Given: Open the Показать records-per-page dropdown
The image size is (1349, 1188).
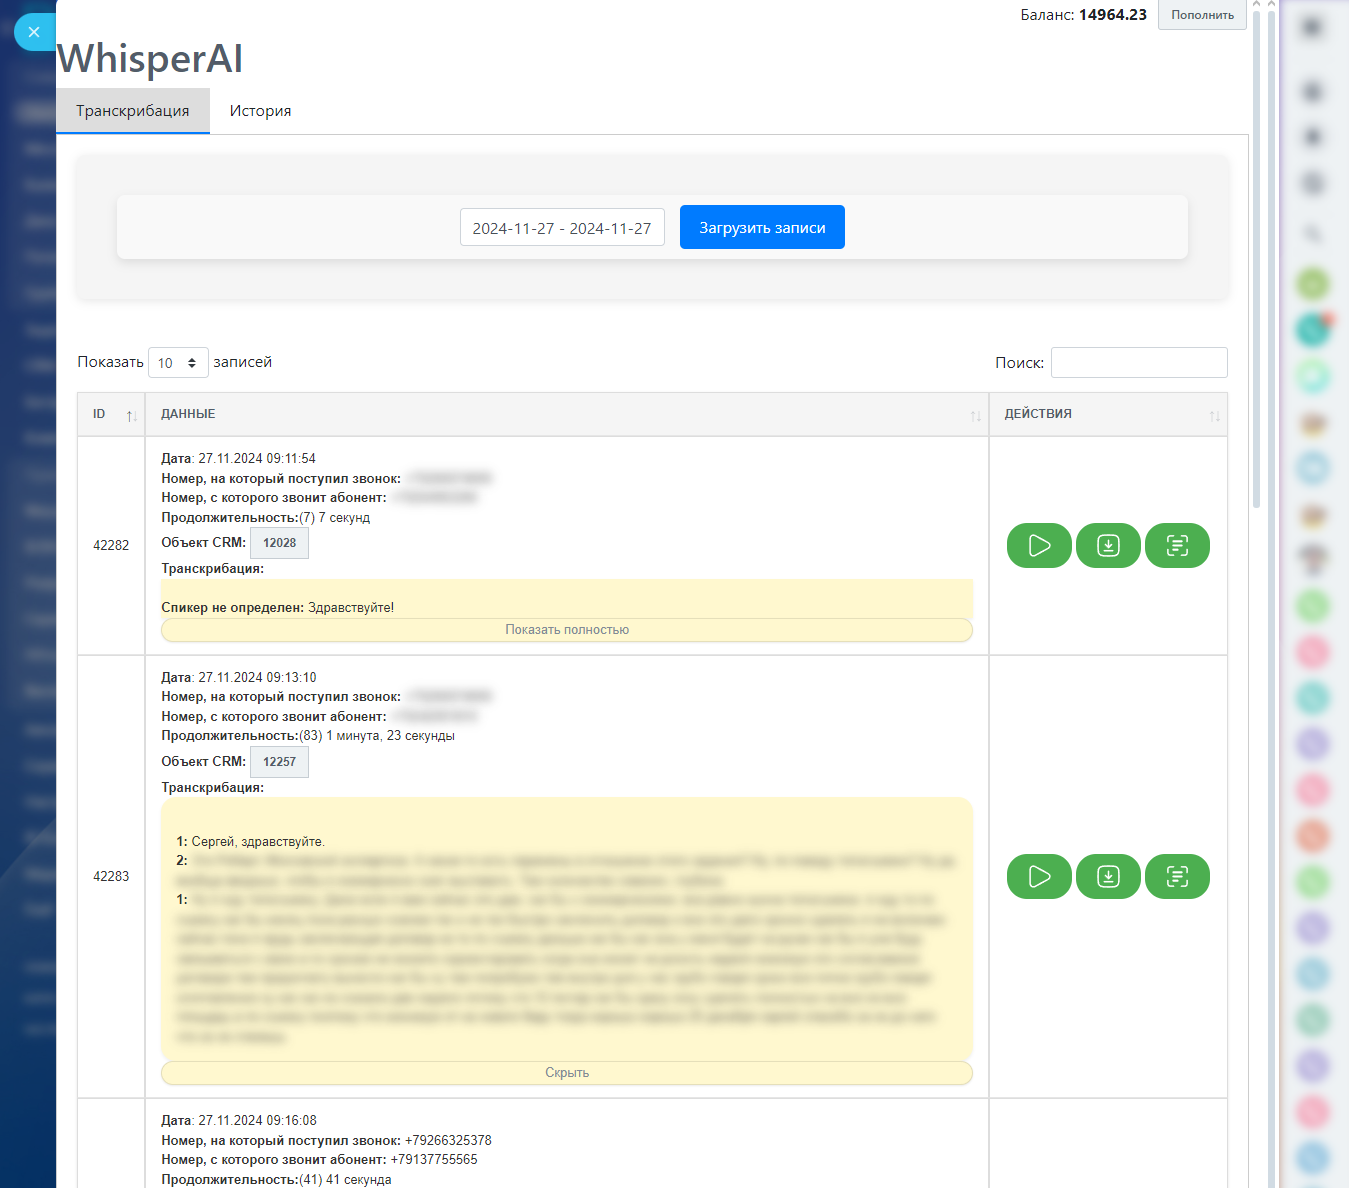Looking at the screenshot, I should point(178,362).
